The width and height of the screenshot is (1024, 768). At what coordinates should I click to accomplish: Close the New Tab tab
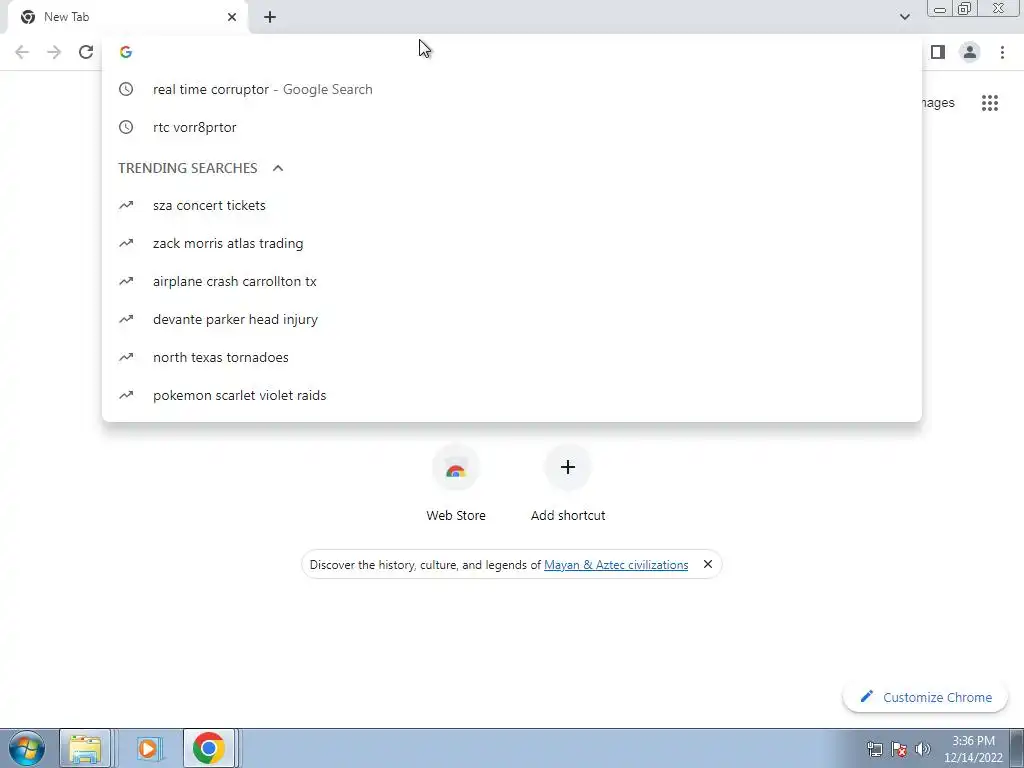[232, 17]
